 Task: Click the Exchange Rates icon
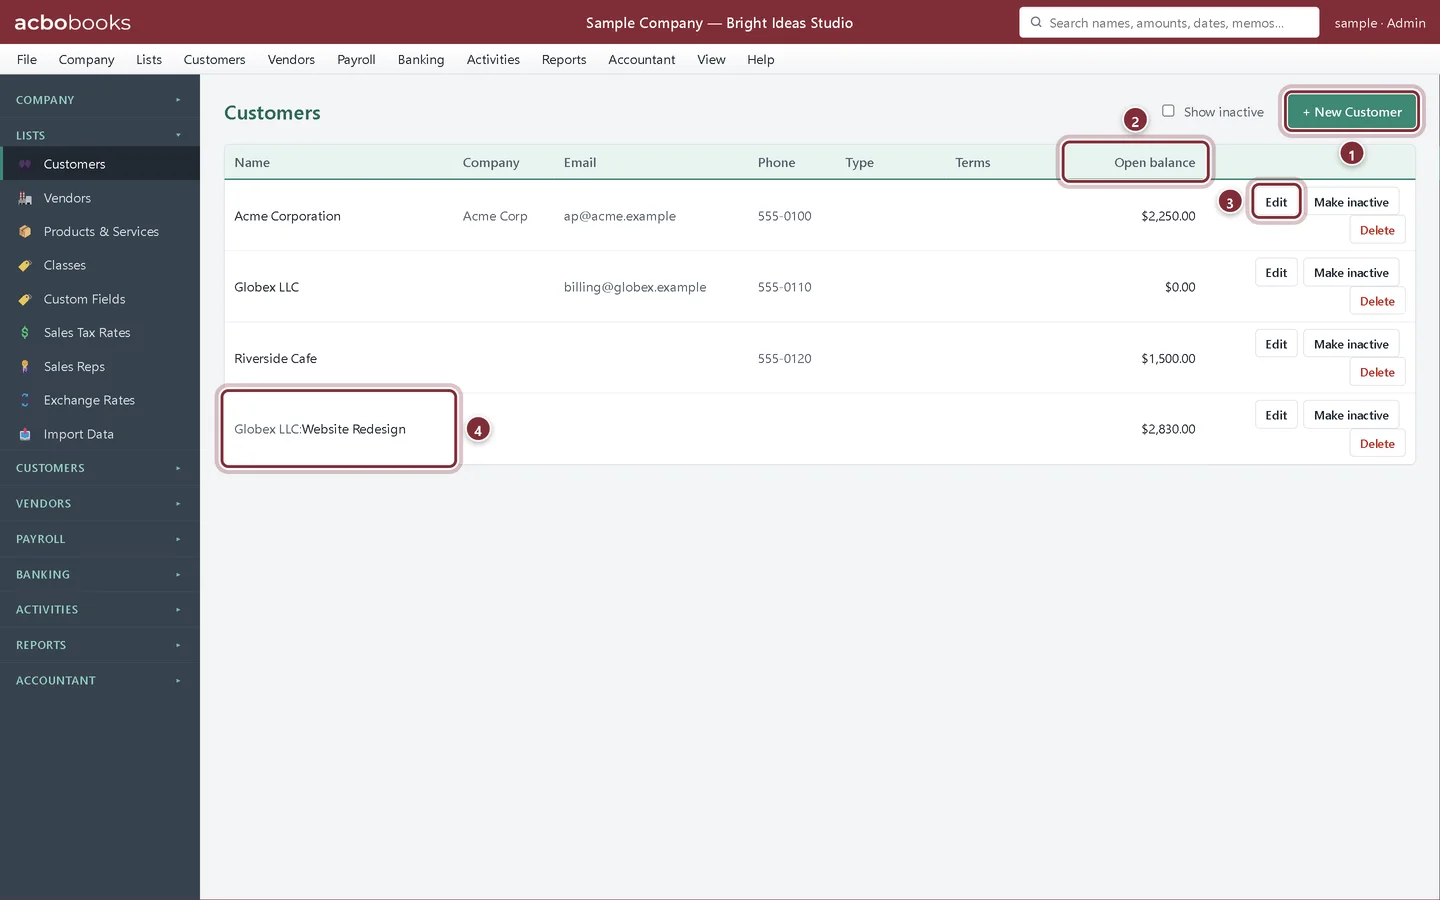(x=25, y=400)
